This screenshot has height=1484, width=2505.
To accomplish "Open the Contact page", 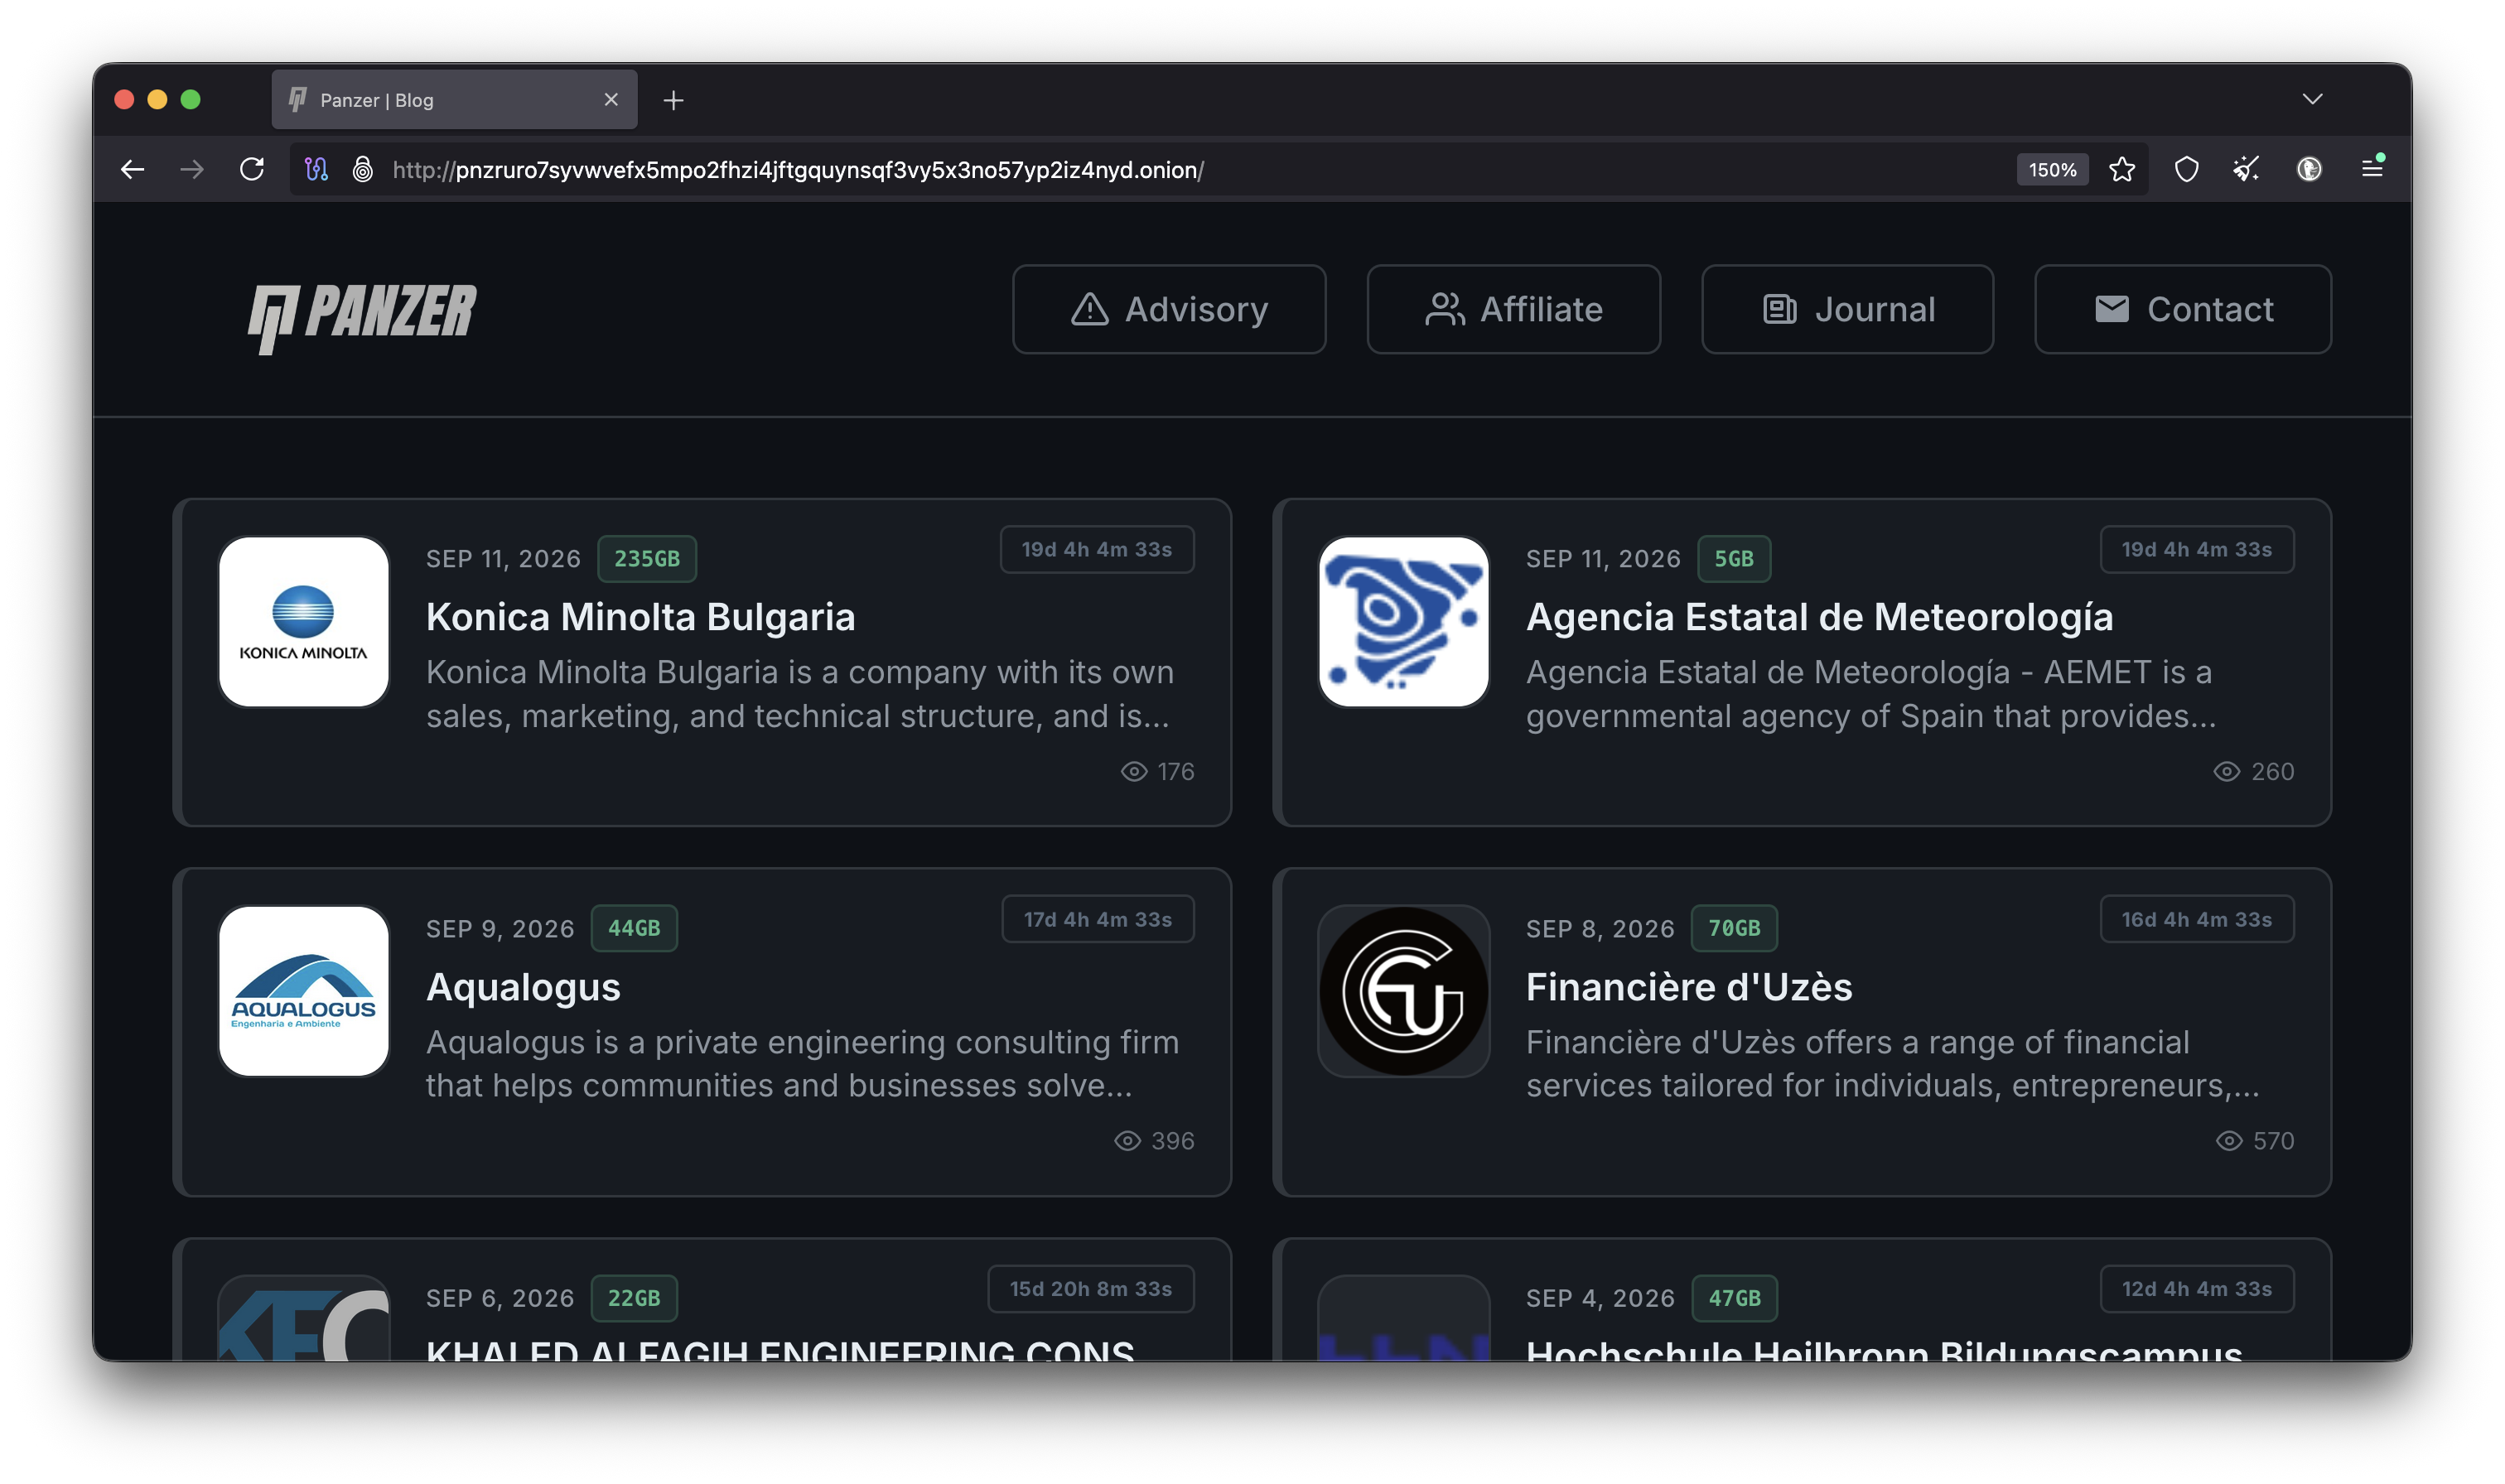I will pos(2182,309).
